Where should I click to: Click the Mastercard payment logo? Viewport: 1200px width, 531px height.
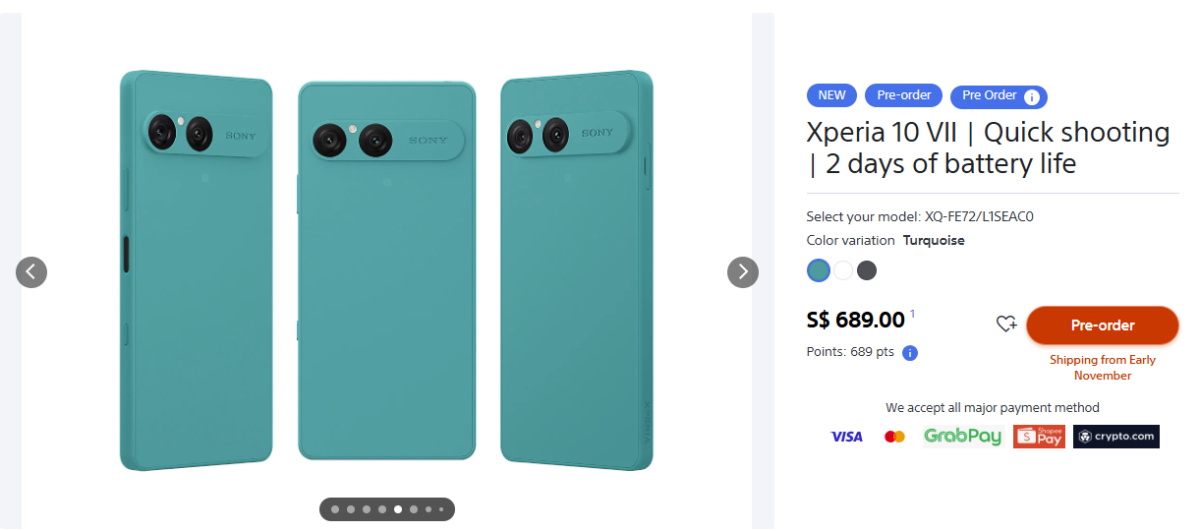coord(894,437)
